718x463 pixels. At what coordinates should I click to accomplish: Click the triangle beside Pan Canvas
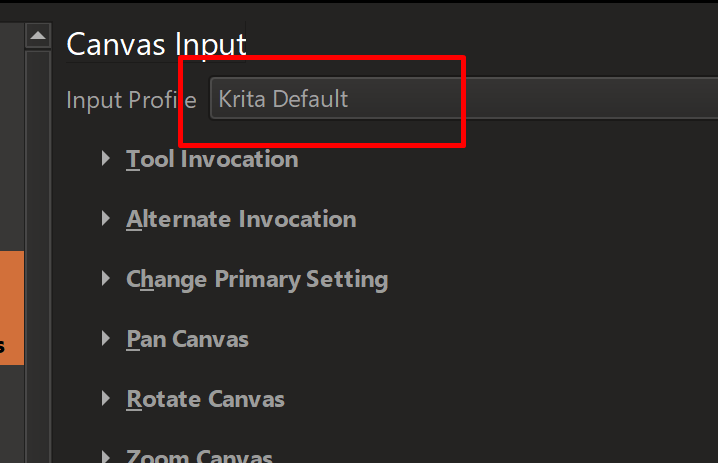coord(107,339)
